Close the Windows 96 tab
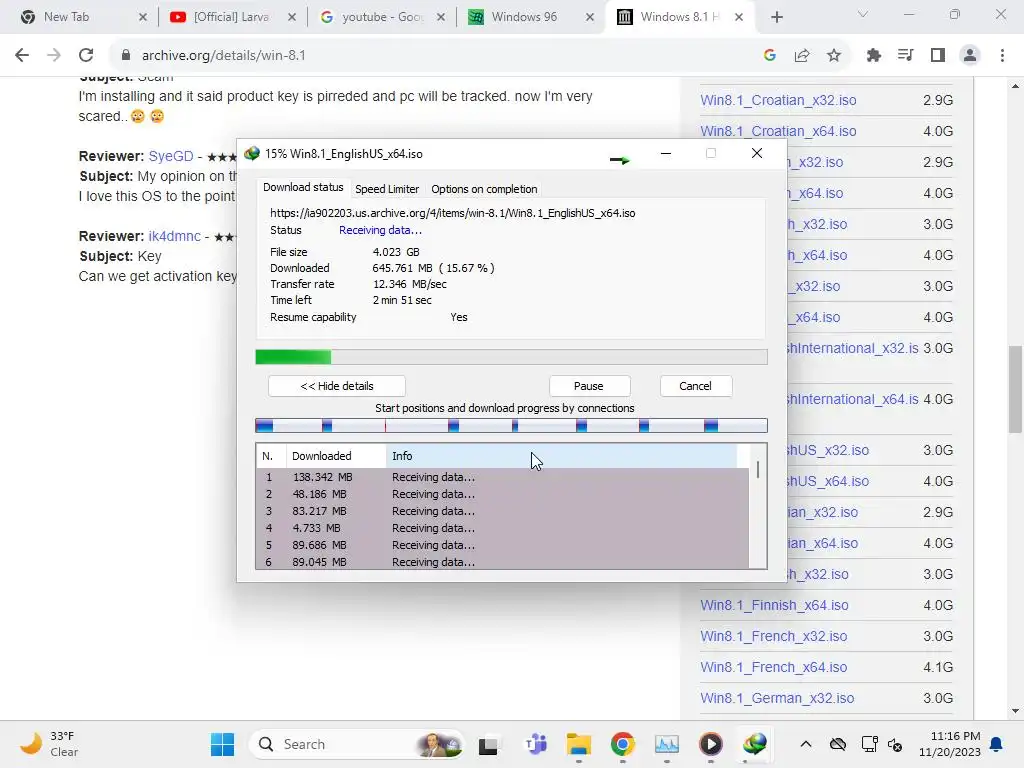The height and width of the screenshot is (768, 1024). [590, 17]
